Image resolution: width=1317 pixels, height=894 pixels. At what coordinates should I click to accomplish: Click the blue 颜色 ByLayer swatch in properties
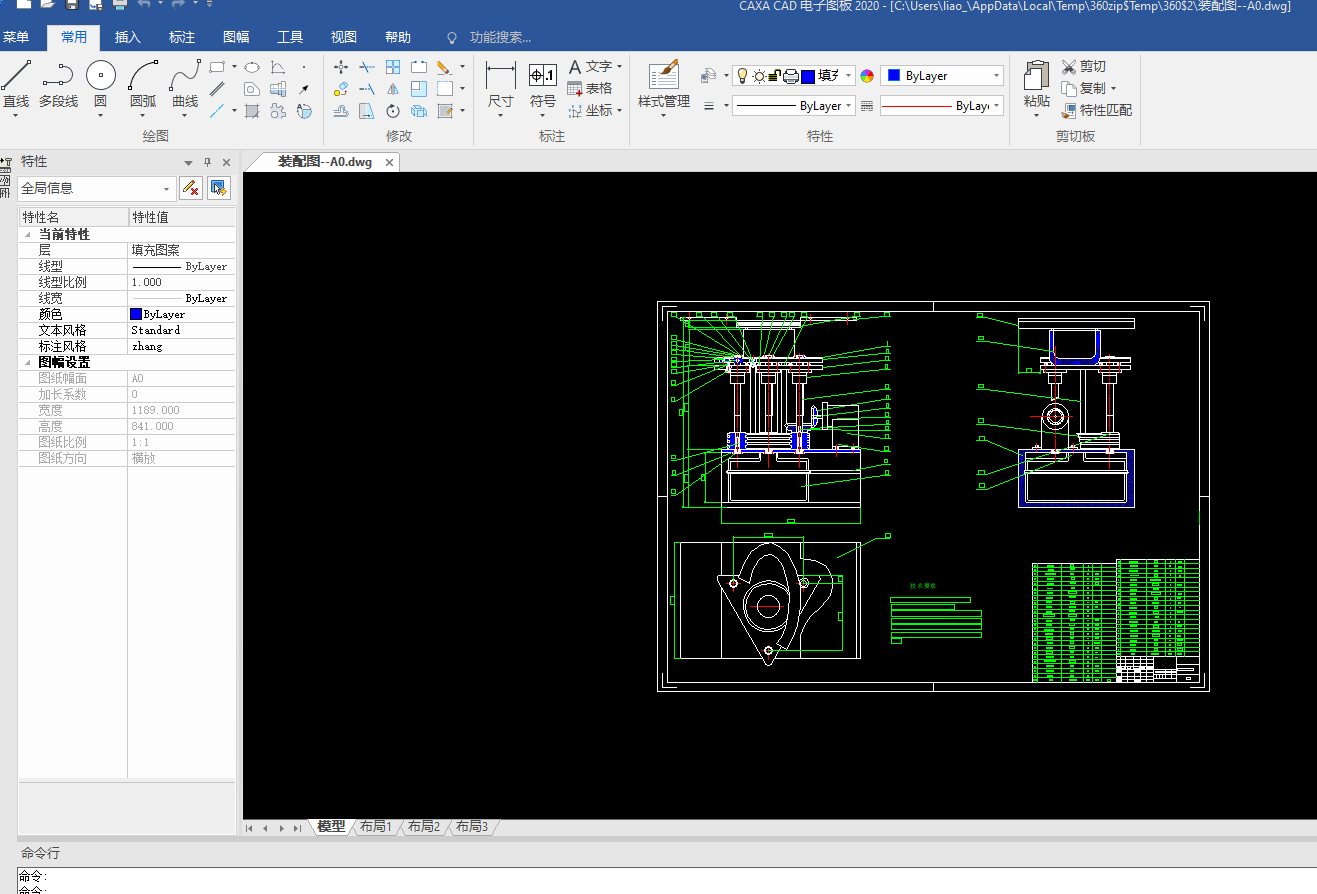pos(136,314)
